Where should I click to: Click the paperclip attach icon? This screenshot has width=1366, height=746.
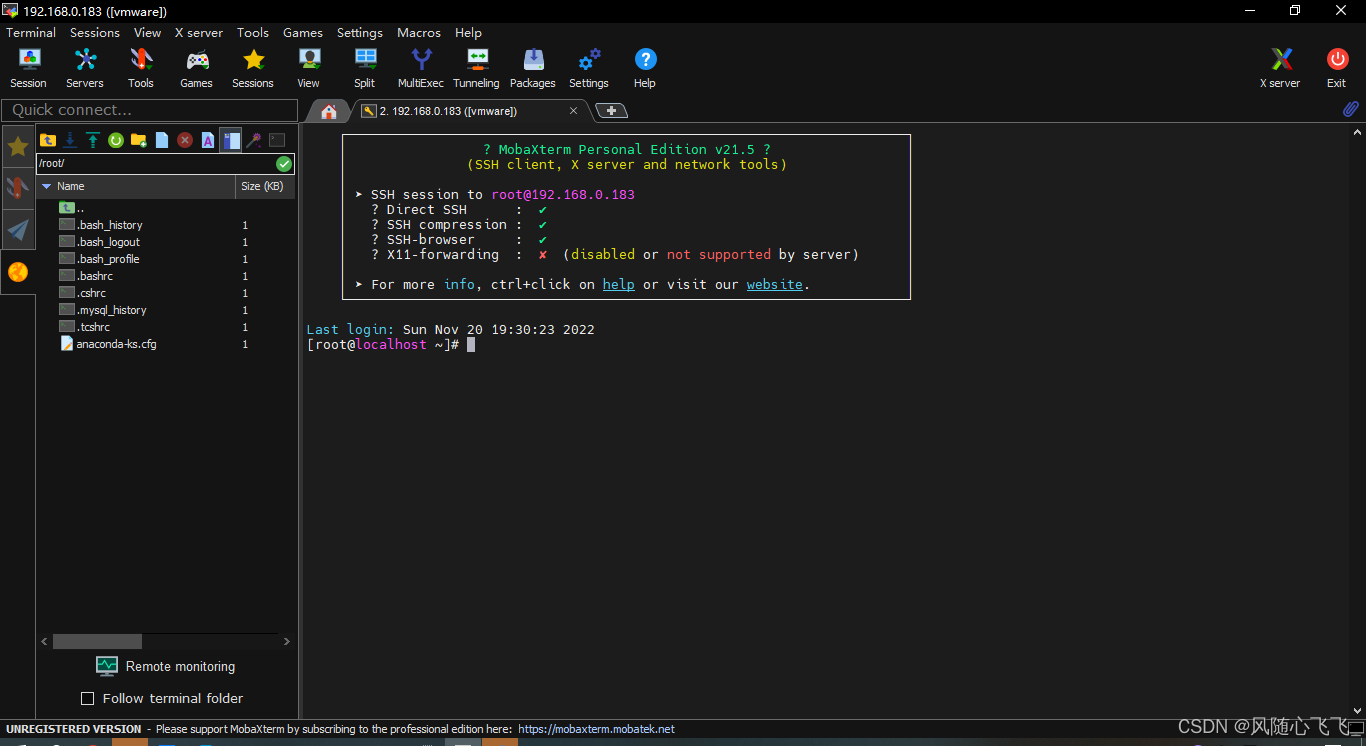(1351, 110)
